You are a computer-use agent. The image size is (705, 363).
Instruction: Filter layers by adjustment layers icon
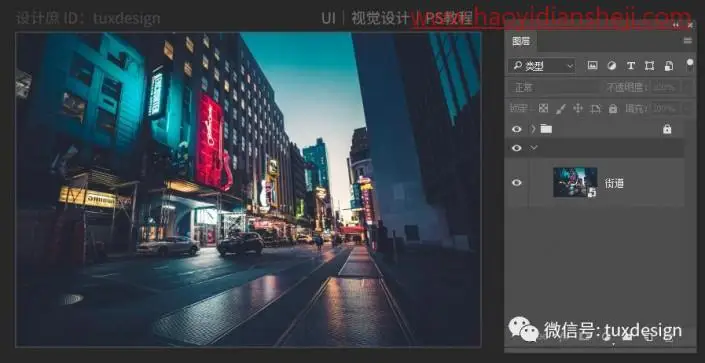point(611,66)
